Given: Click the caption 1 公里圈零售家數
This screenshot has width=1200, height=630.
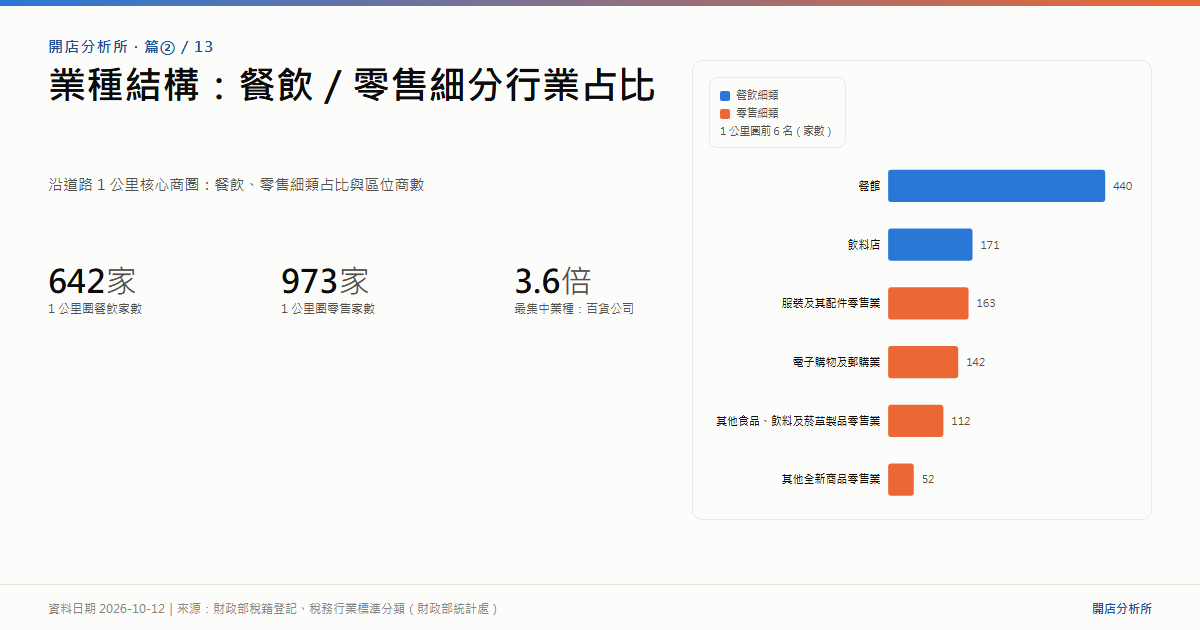Looking at the screenshot, I should coord(328,309).
